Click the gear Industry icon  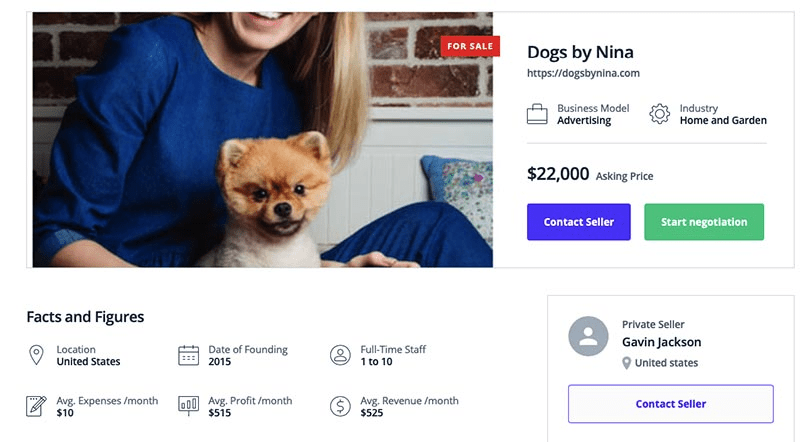(x=659, y=114)
